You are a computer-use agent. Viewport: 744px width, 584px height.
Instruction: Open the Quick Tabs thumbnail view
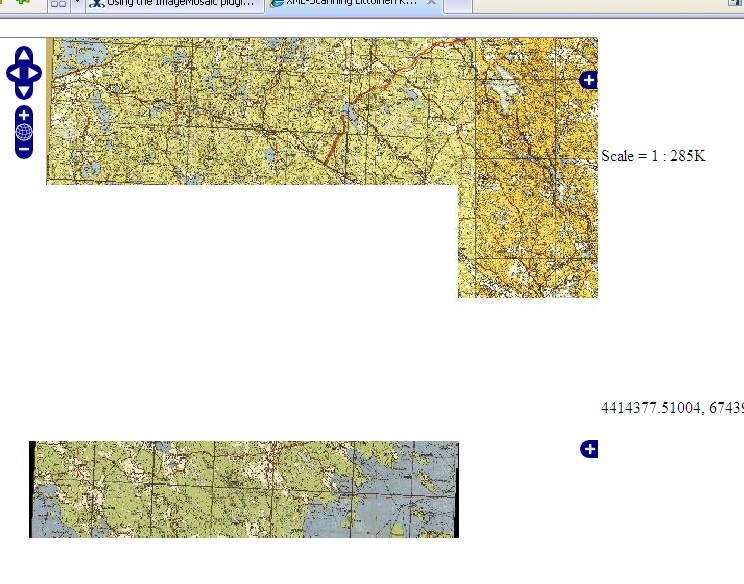pyautogui.click(x=58, y=4)
